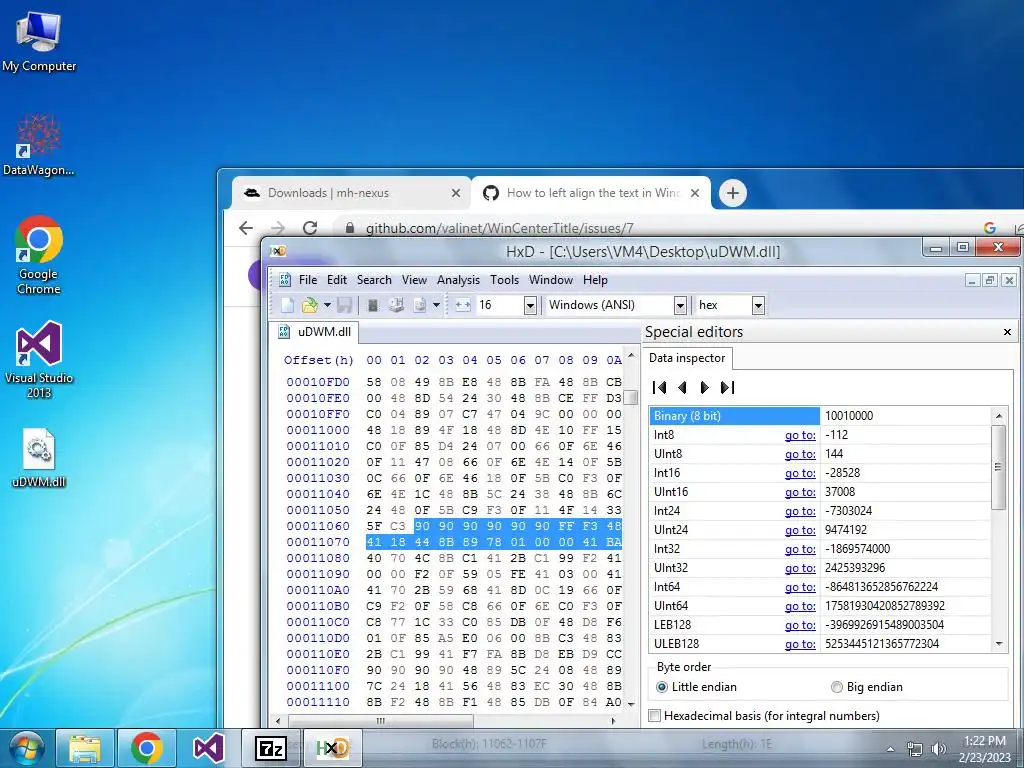Select the uDWM.dll document tab
1024x768 pixels.
tap(315, 332)
